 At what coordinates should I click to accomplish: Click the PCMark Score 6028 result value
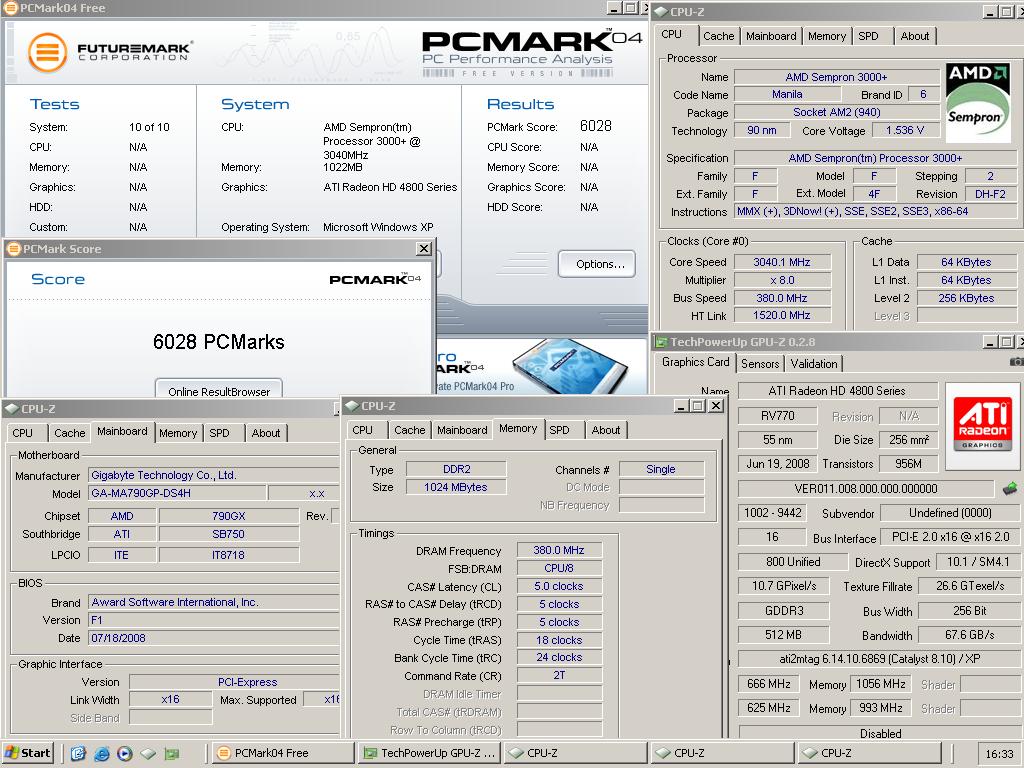click(x=596, y=126)
